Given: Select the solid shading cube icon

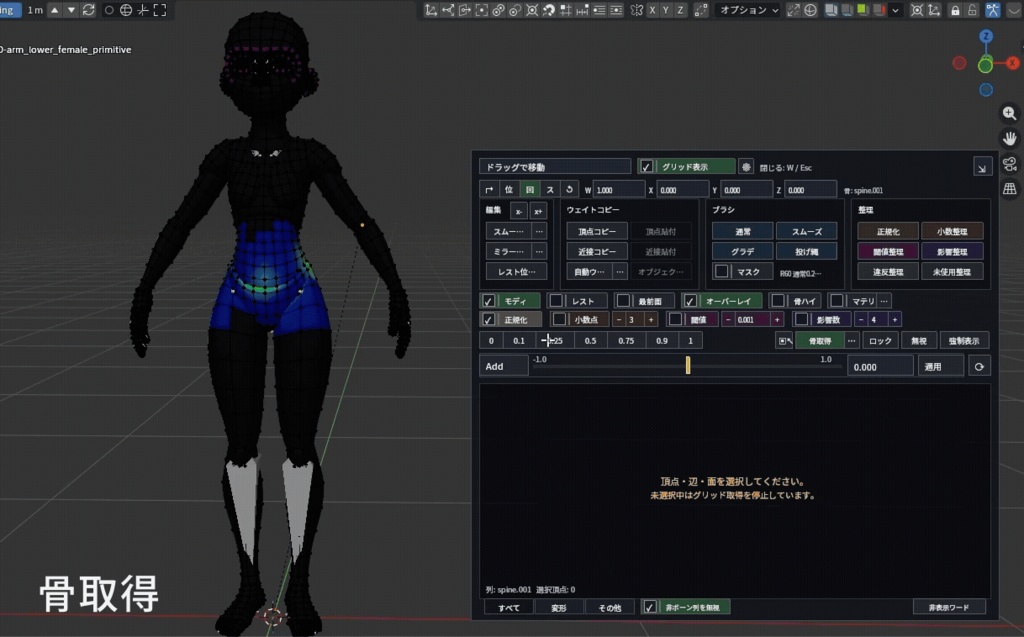Looking at the screenshot, I should 831,10.
